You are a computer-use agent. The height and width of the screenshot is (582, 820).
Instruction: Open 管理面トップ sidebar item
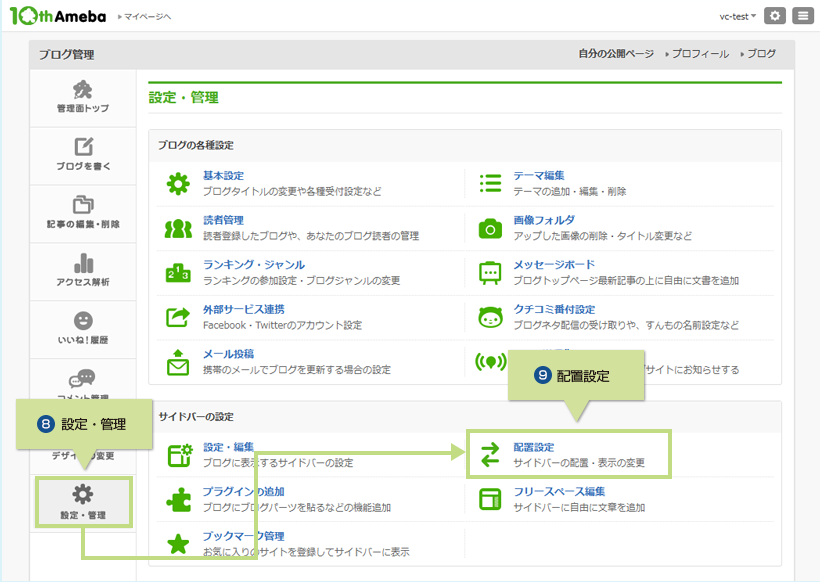83,98
